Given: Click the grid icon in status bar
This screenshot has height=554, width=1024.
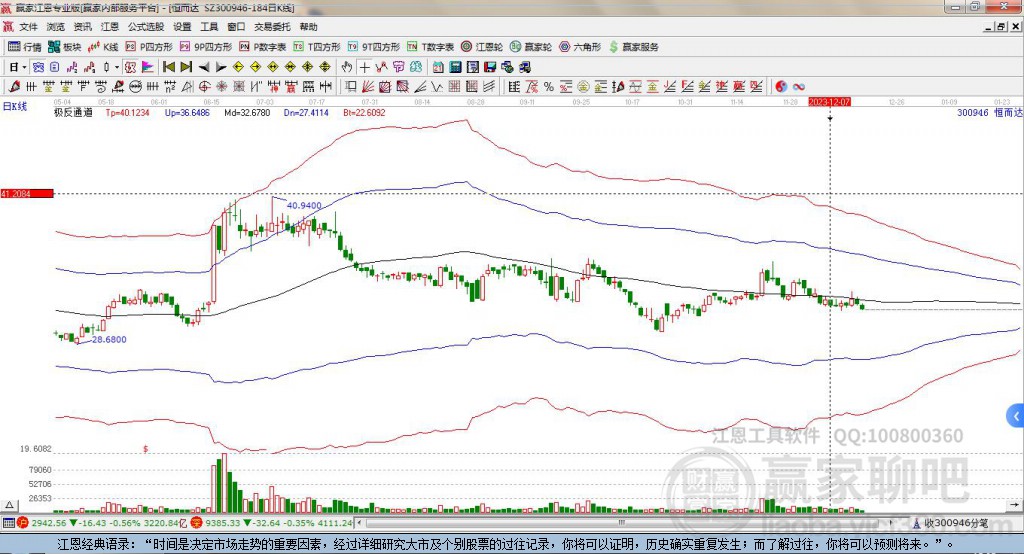Looking at the screenshot, I should pos(8,523).
